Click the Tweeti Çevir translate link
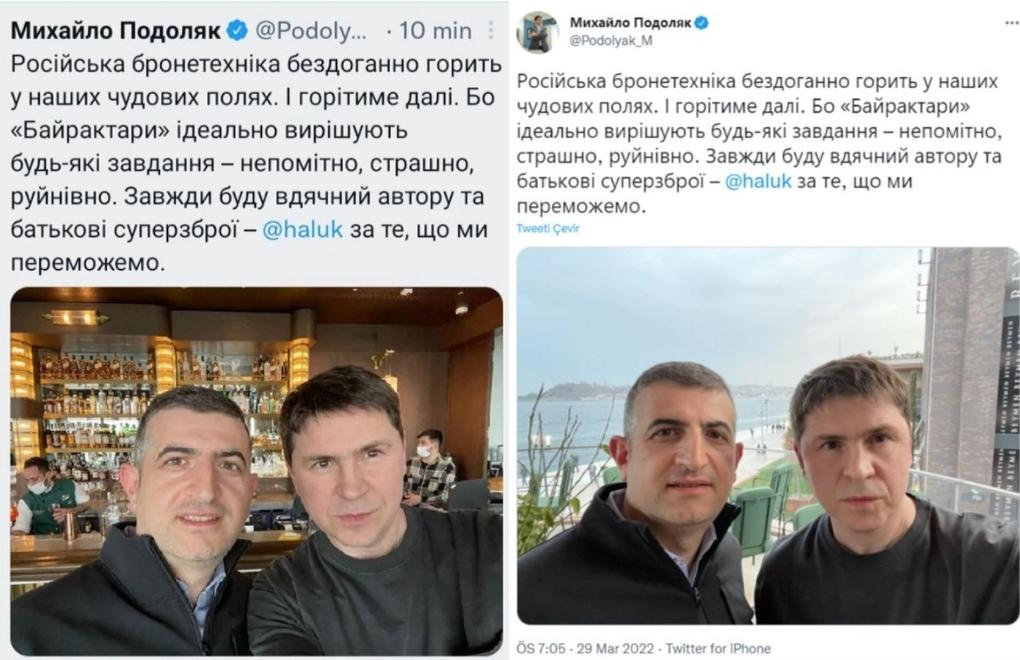 point(548,228)
